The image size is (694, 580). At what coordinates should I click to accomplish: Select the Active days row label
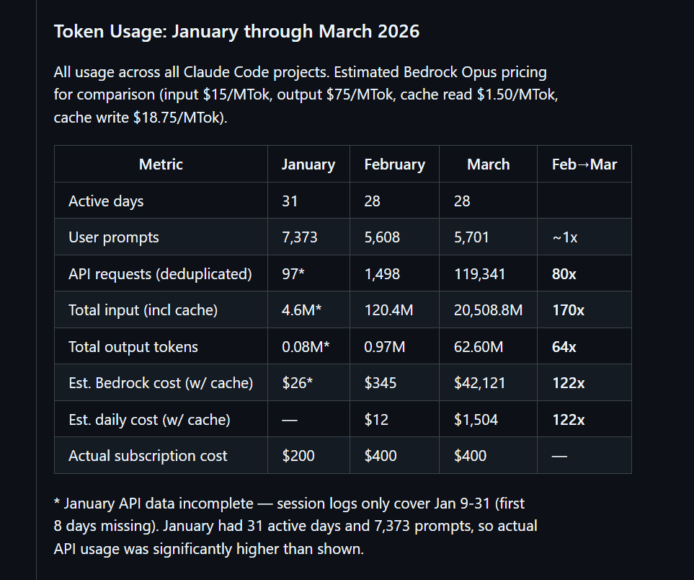click(106, 201)
